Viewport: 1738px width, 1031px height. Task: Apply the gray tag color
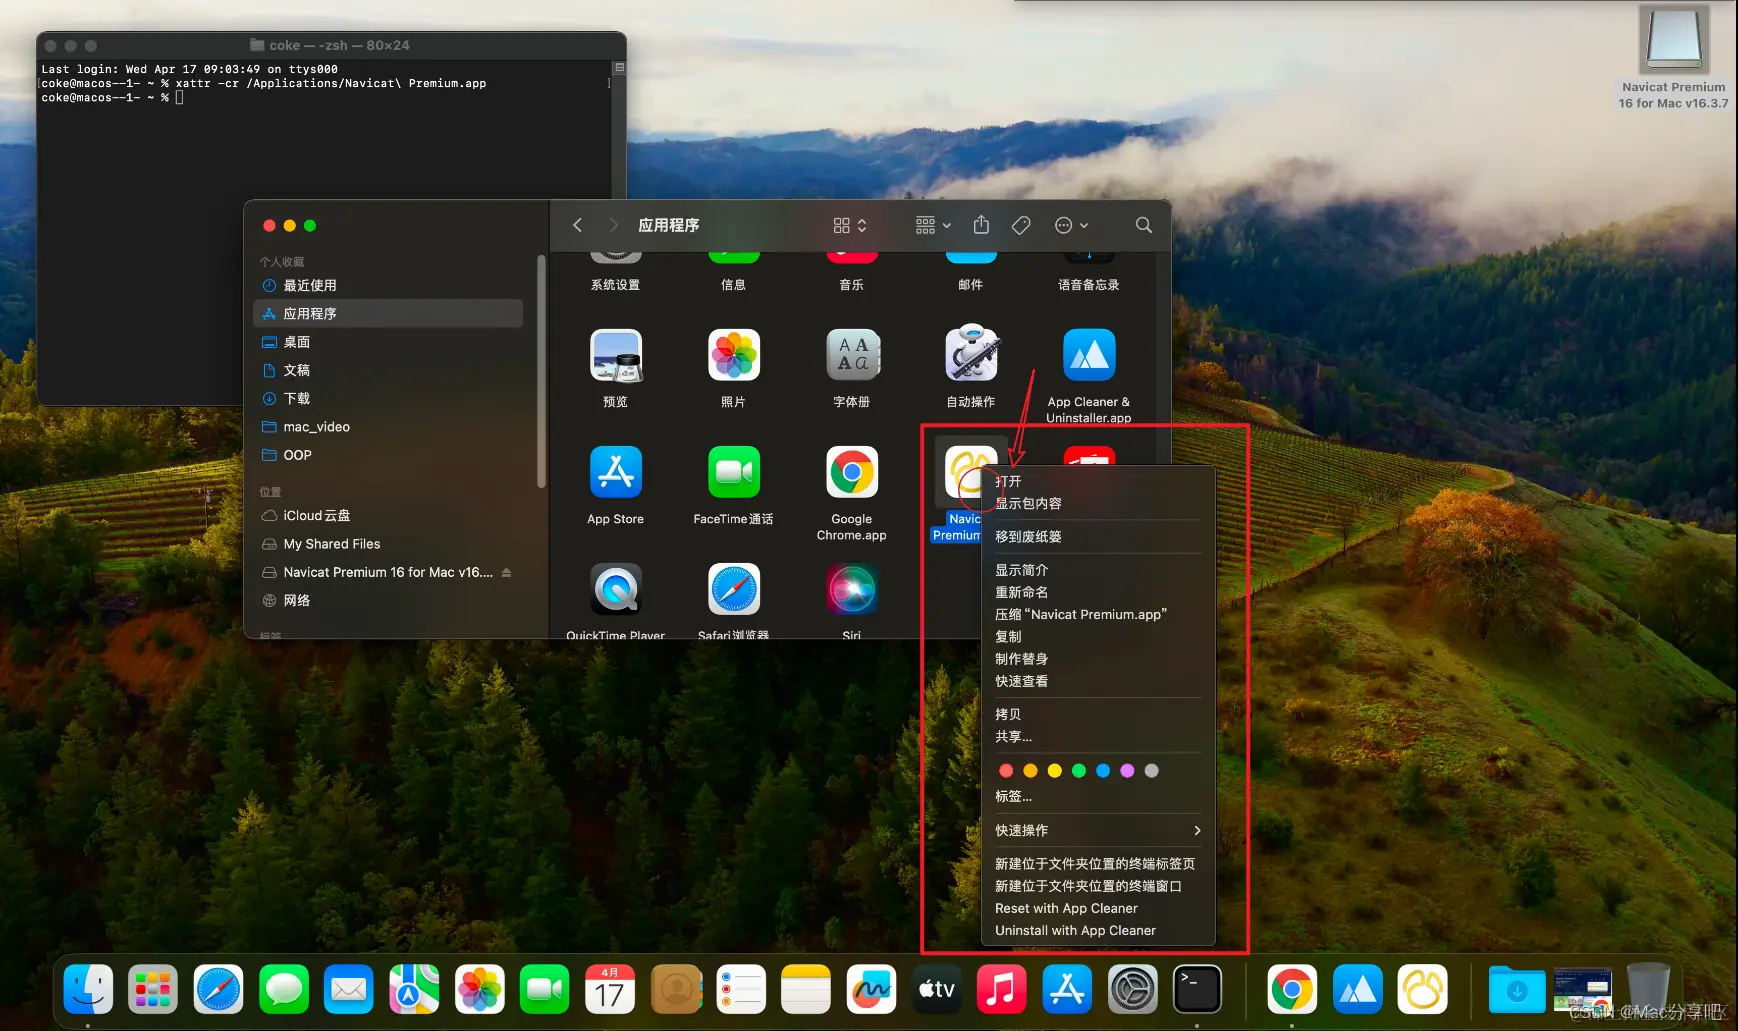tap(1152, 770)
